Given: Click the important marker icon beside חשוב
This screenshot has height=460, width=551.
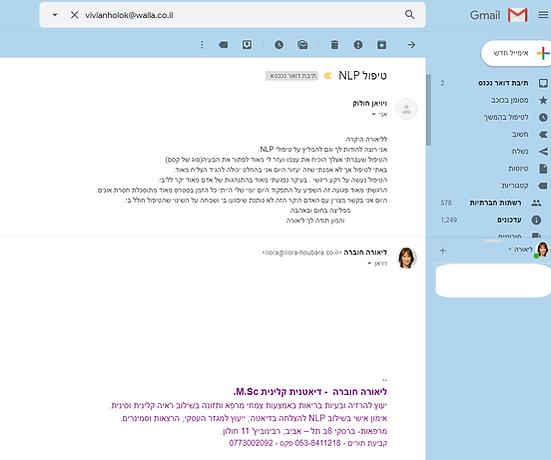Looking at the screenshot, I should [x=543, y=134].
